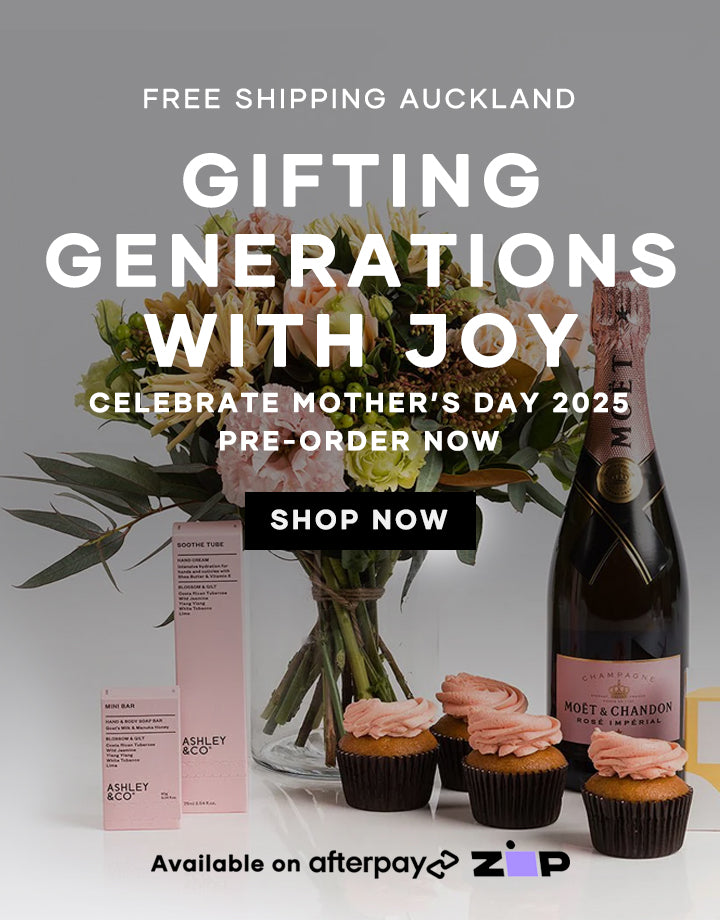Click the Zip payment logo
This screenshot has height=920, width=720.
click(x=520, y=860)
